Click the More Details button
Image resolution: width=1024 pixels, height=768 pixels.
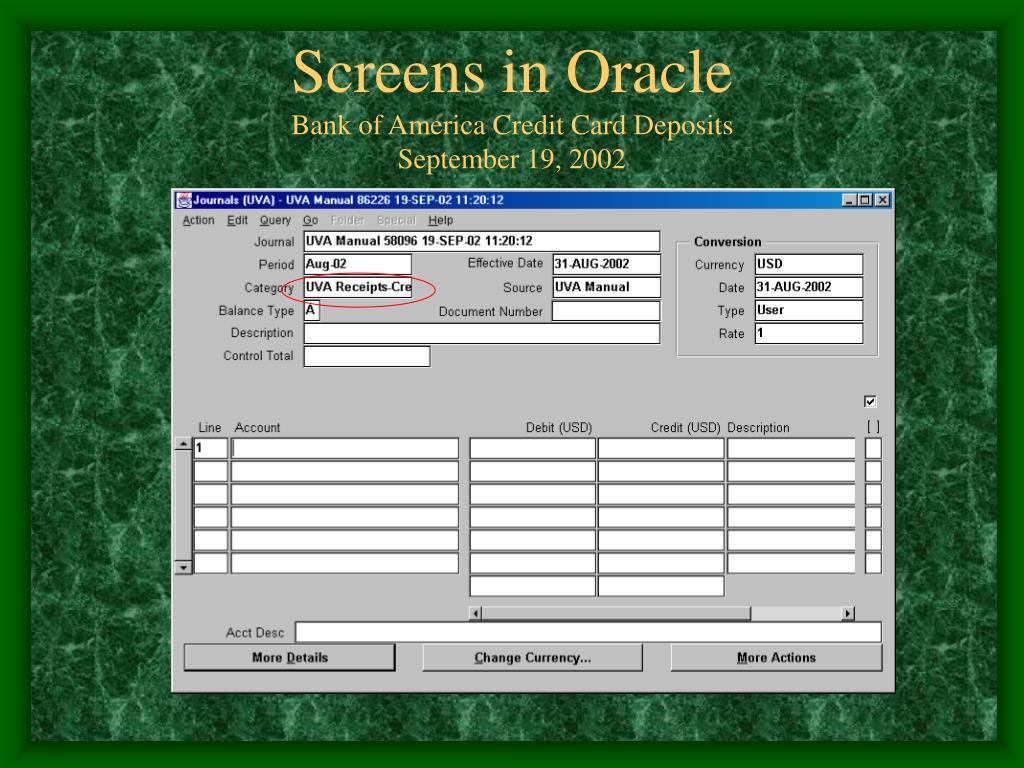click(x=289, y=658)
